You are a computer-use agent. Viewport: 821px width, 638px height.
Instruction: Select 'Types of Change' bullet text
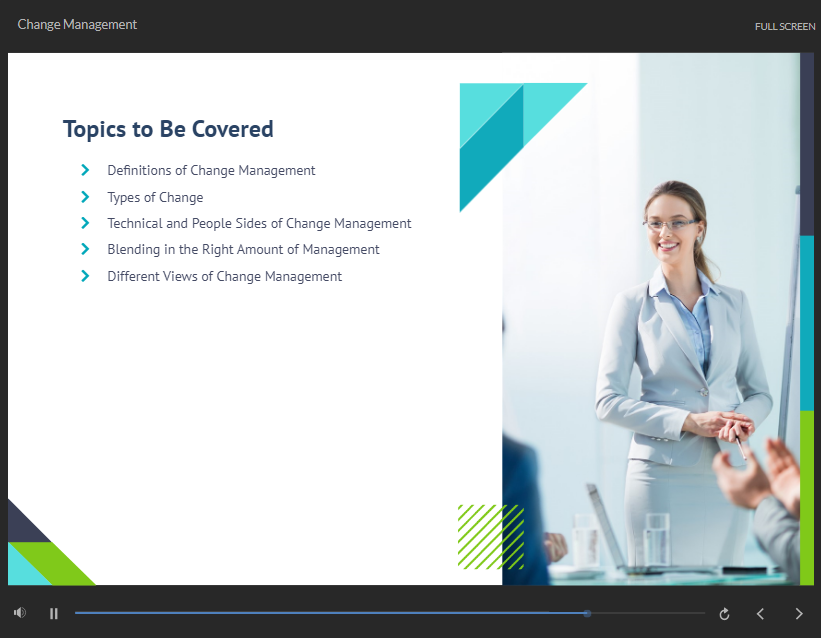(155, 197)
